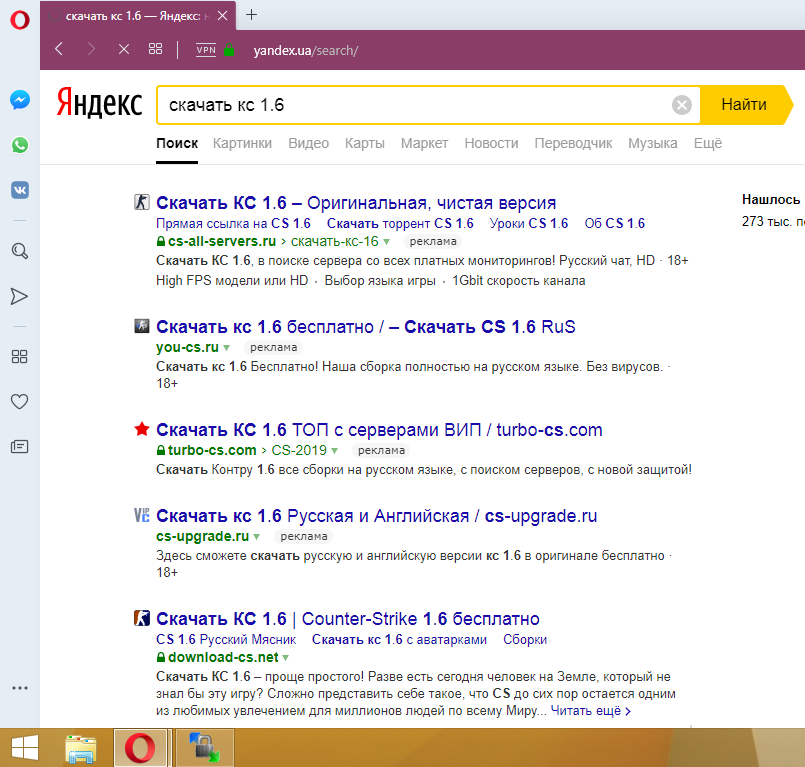Open 'Об CS 1.6' sitelink
The width and height of the screenshot is (805, 767).
click(615, 224)
